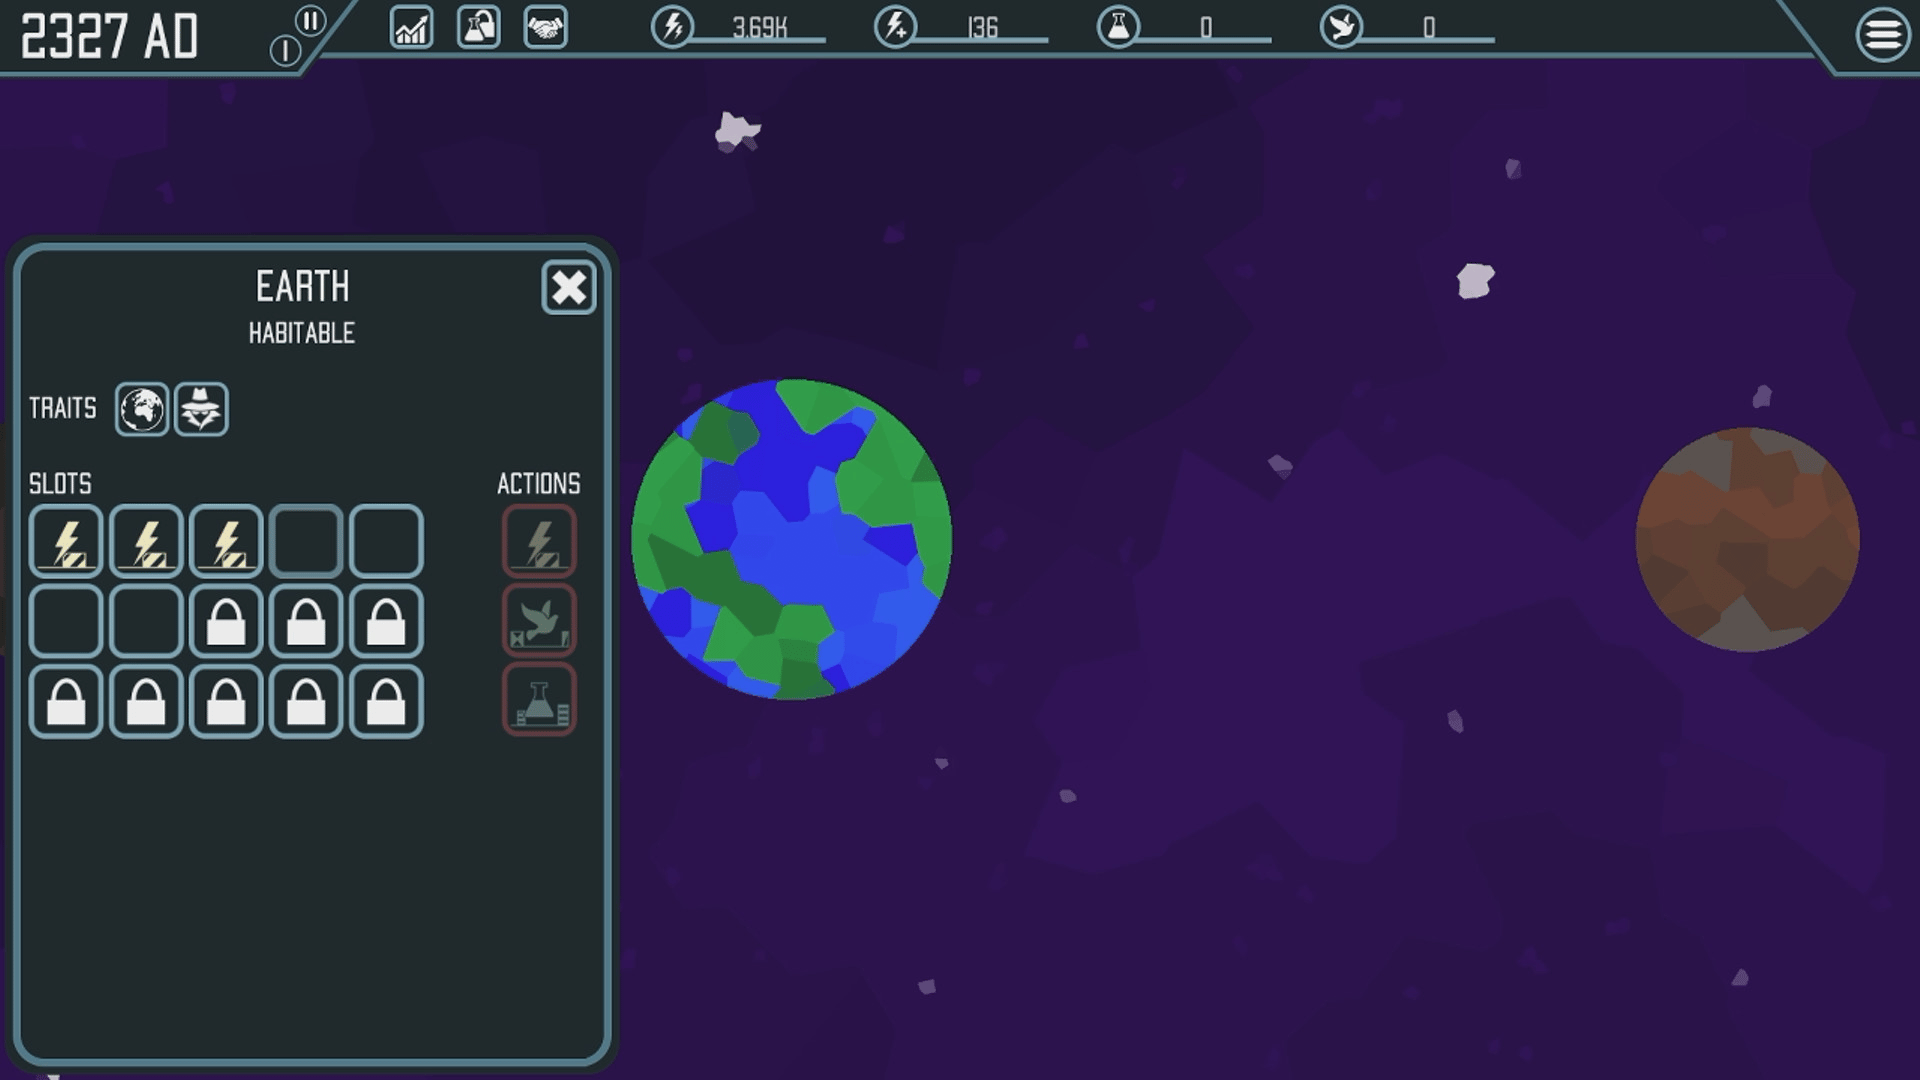The image size is (1920, 1080).
Task: Select the third energy building slot
Action: point(226,542)
